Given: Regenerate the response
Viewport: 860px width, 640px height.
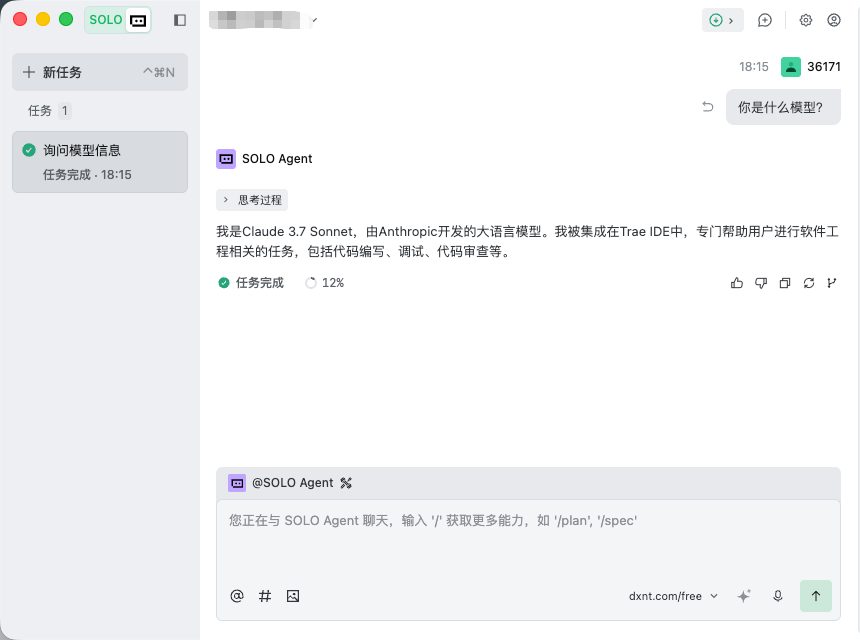Looking at the screenshot, I should coord(809,283).
